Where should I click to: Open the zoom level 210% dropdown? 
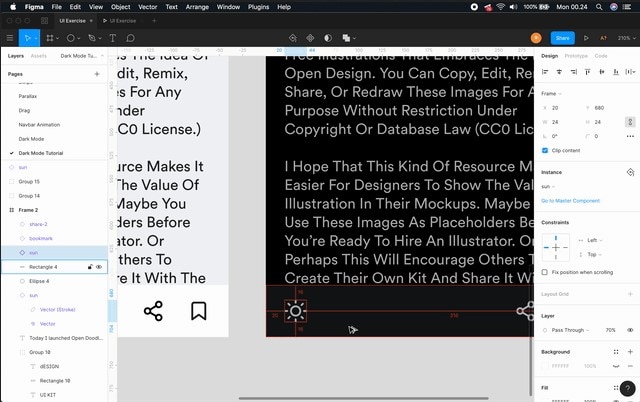point(626,38)
